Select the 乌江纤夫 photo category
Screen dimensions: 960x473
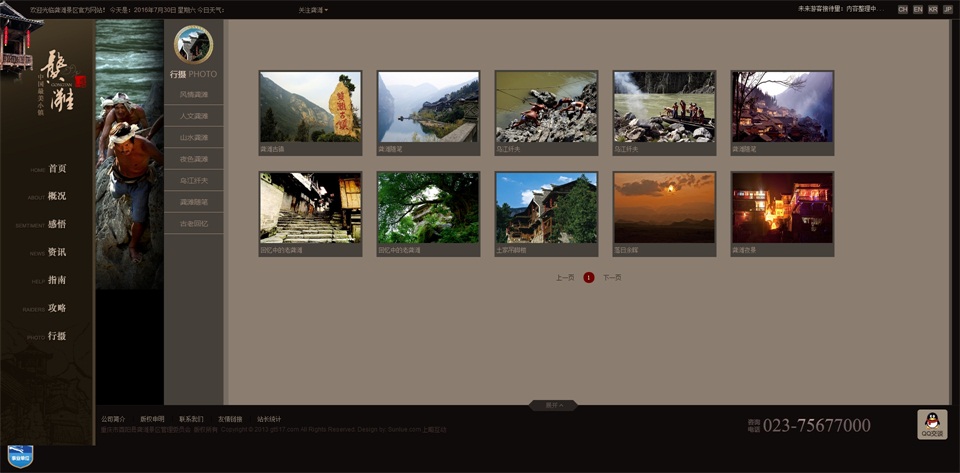[x=194, y=181]
